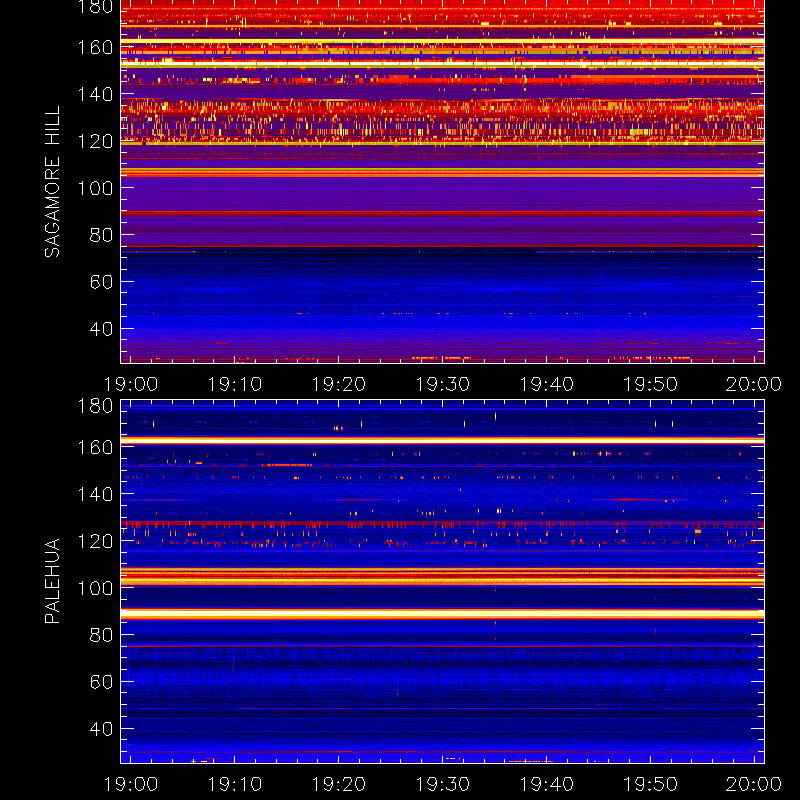Click 19:20 time label under Palehua plot
Image resolution: width=800 pixels, height=800 pixels.
point(339,784)
